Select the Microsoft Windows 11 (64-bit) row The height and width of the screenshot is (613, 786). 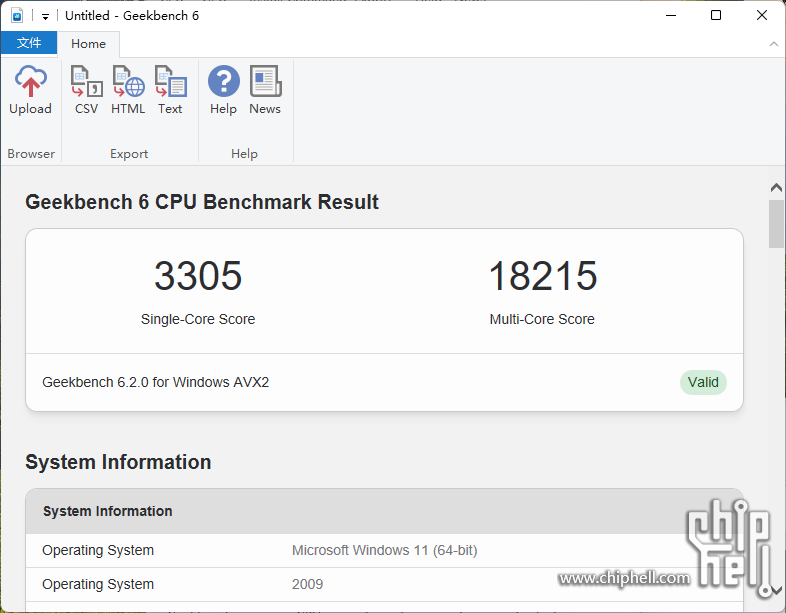[x=384, y=550]
